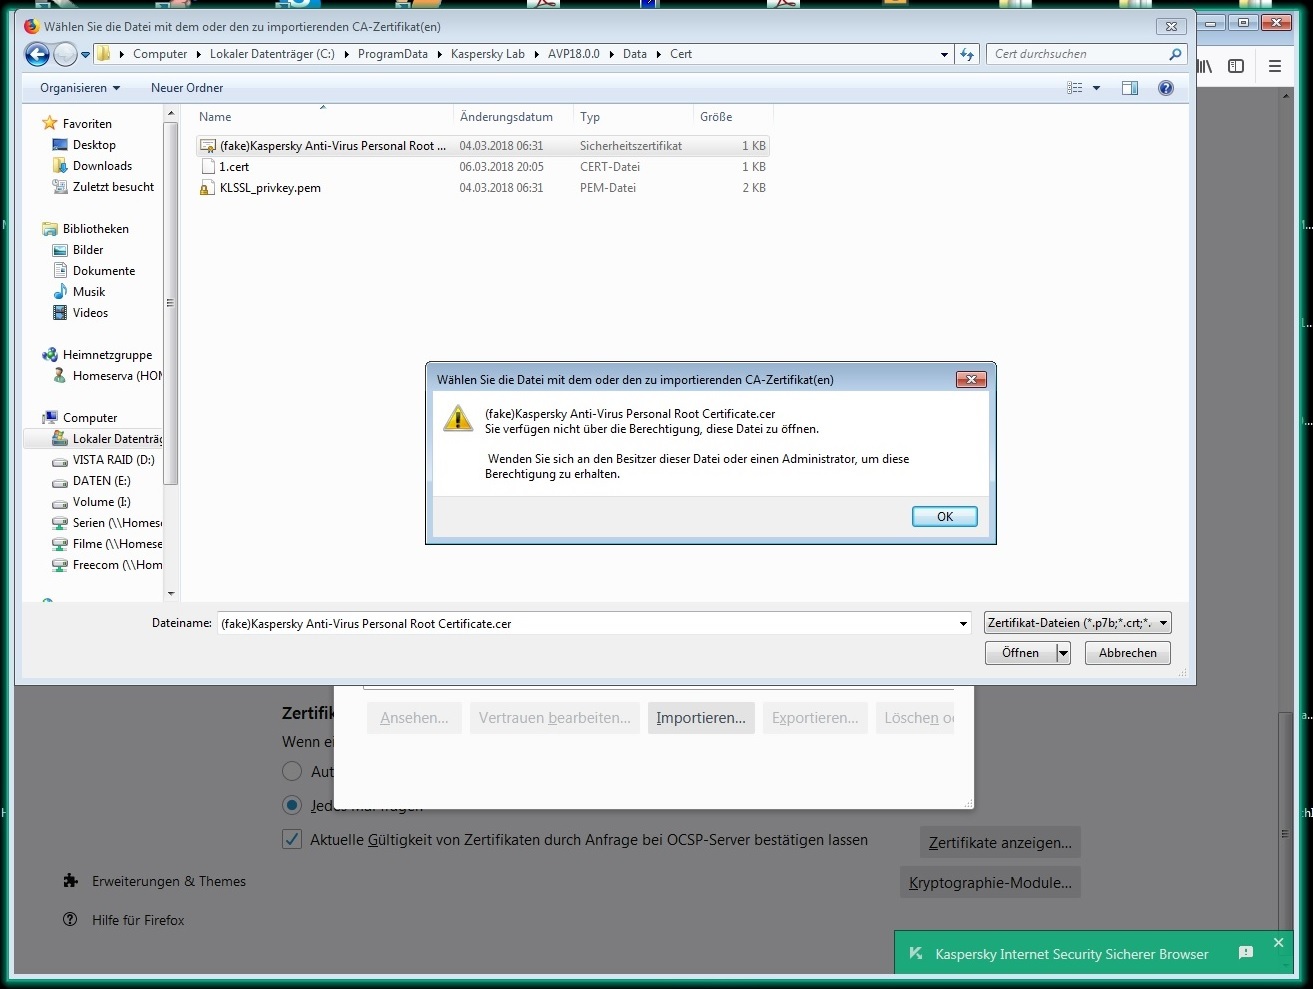Click the Abbrechen button
Screen dimensions: 1313x989
click(x=1128, y=653)
